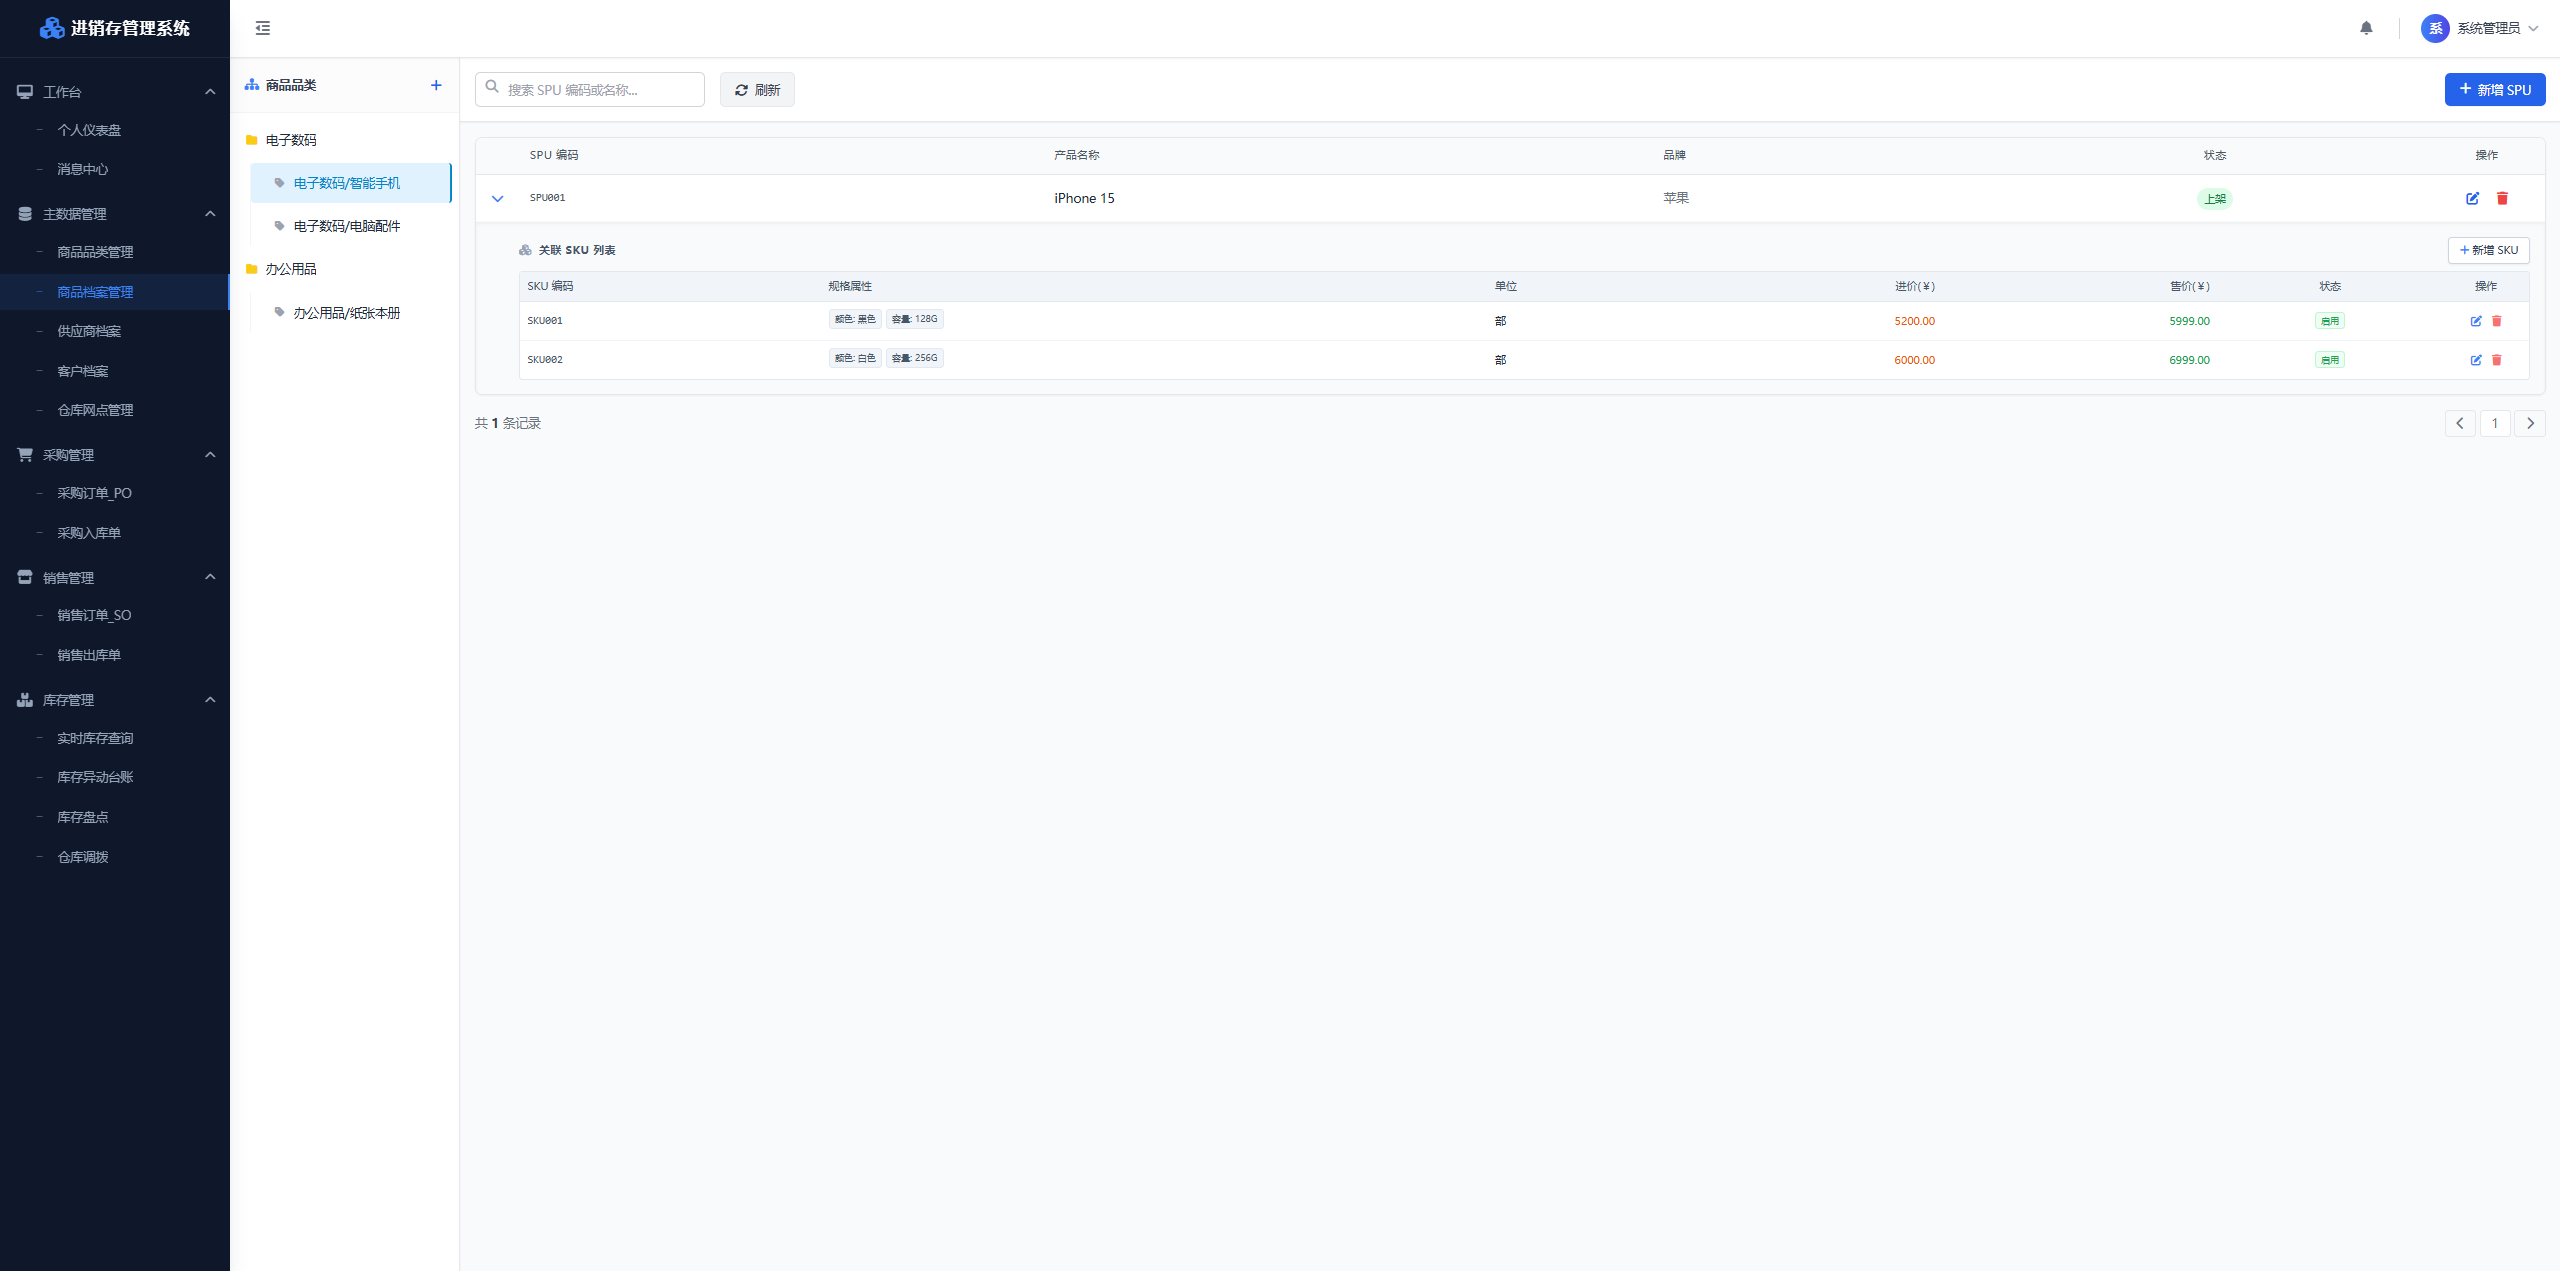Viewport: 2560px width, 1271px height.
Task: Open 消息中心 menu item
Action: [115, 169]
